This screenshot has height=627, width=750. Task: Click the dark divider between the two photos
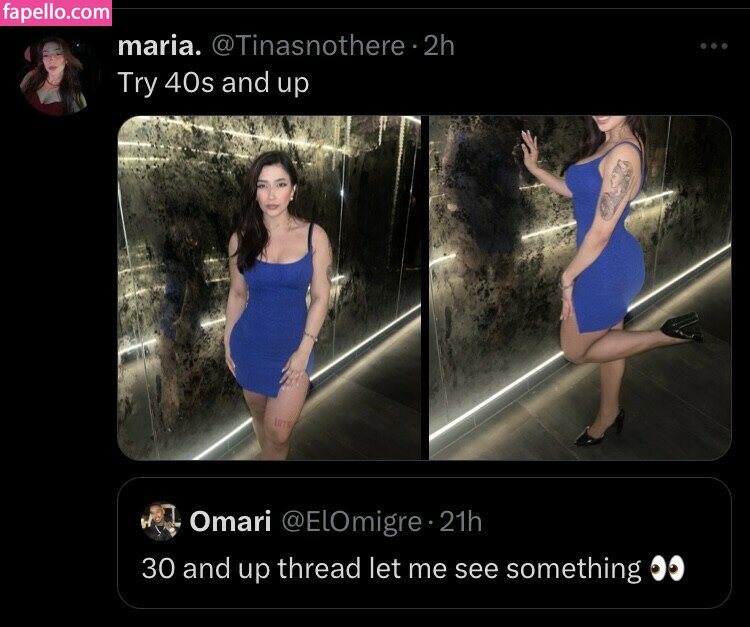(x=425, y=288)
